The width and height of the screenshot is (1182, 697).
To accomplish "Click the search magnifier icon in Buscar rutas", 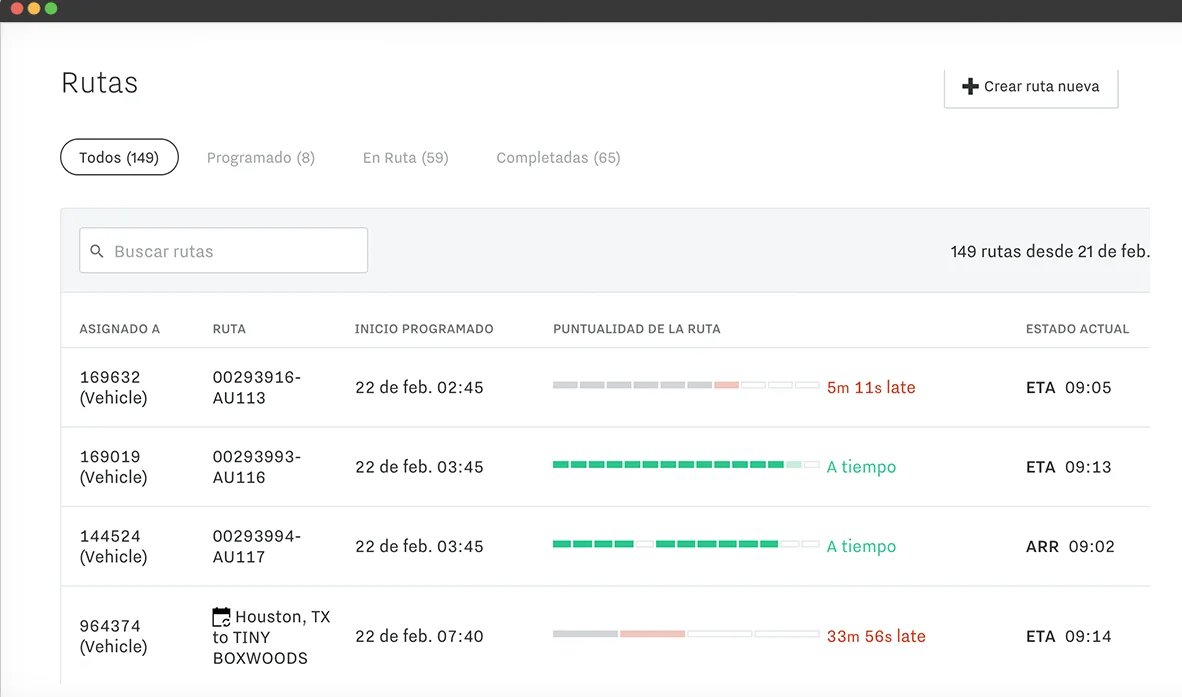I will coord(96,251).
